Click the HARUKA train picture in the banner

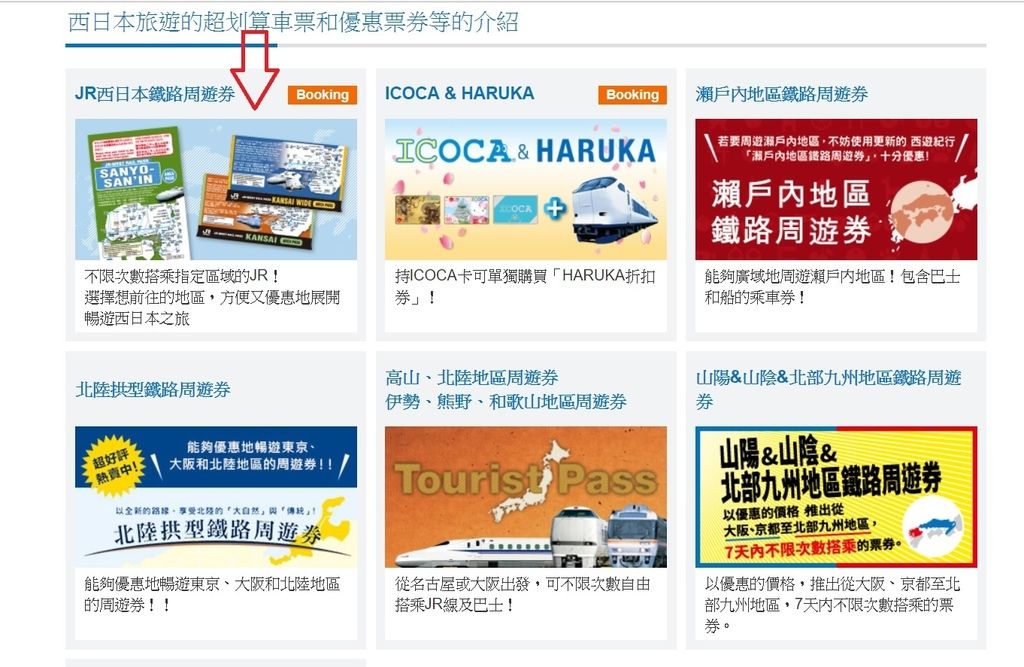(x=615, y=209)
